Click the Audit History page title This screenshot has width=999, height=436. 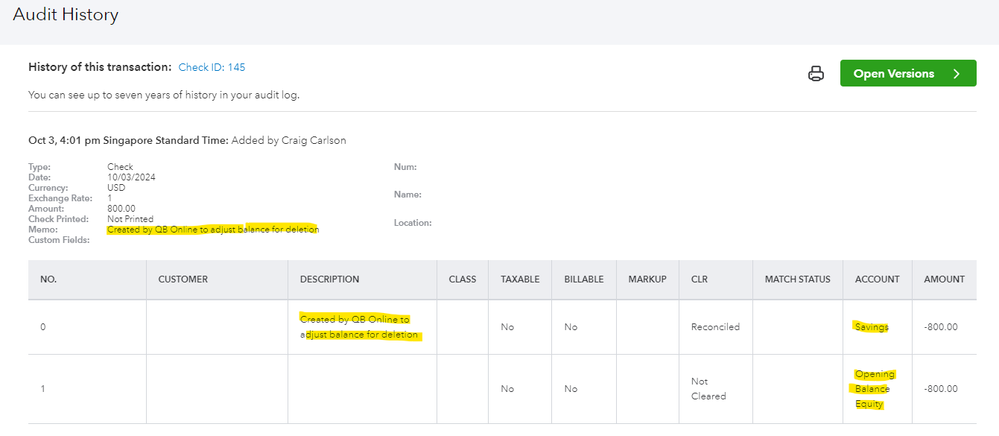click(66, 15)
